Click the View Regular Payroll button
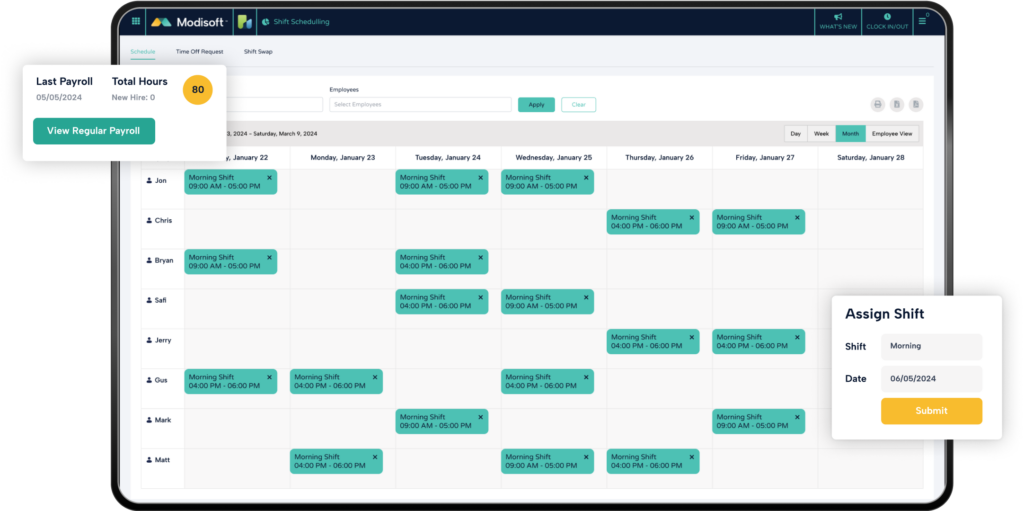 coord(94,131)
